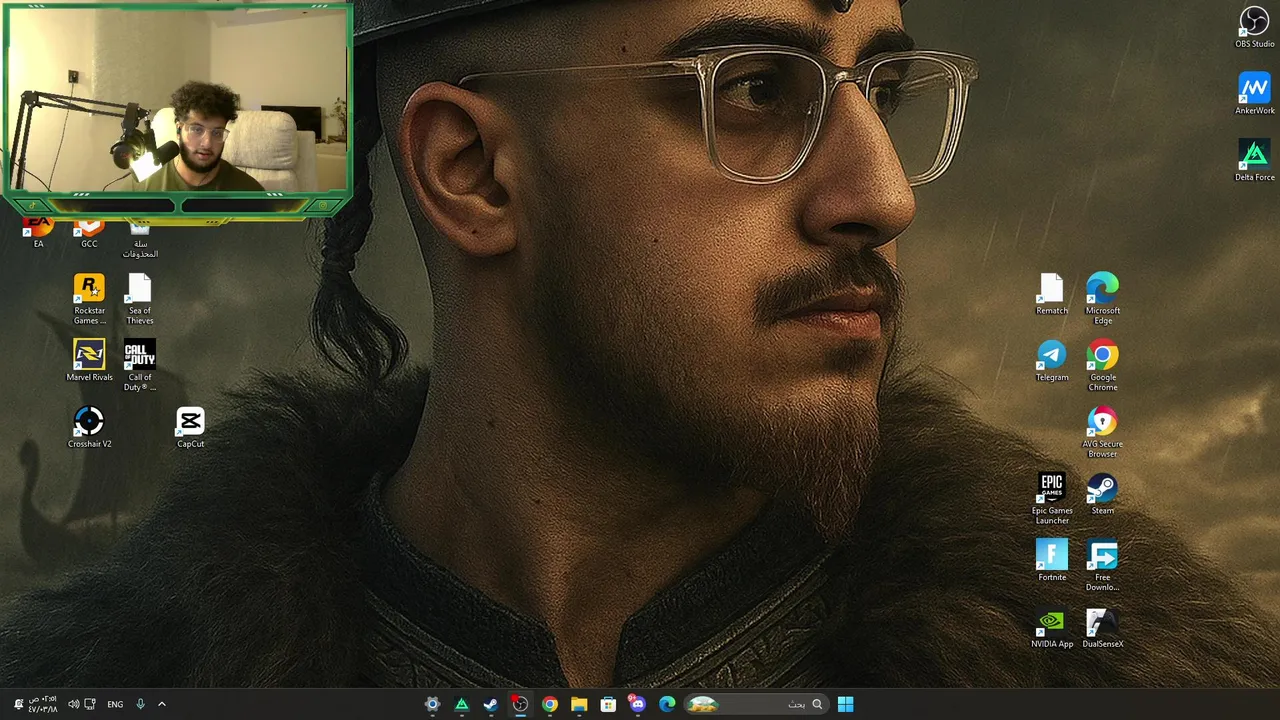Open Steam from the taskbar
This screenshot has height=720, width=1280.
490,704
